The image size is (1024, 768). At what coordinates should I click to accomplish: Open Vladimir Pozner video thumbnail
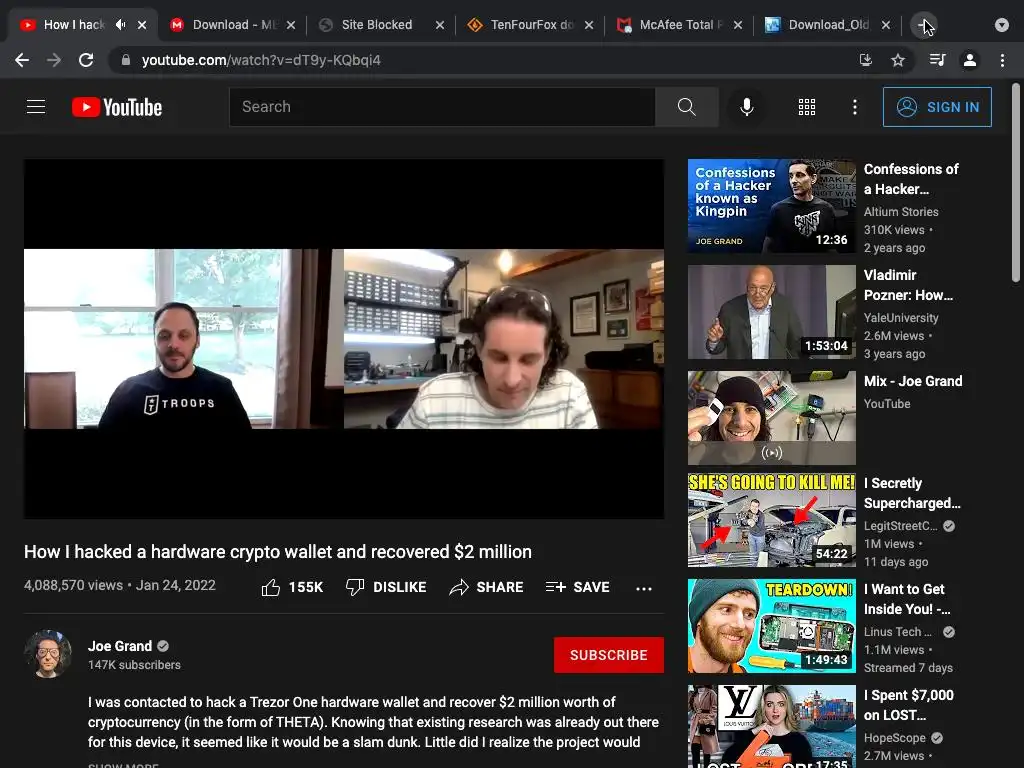(771, 312)
